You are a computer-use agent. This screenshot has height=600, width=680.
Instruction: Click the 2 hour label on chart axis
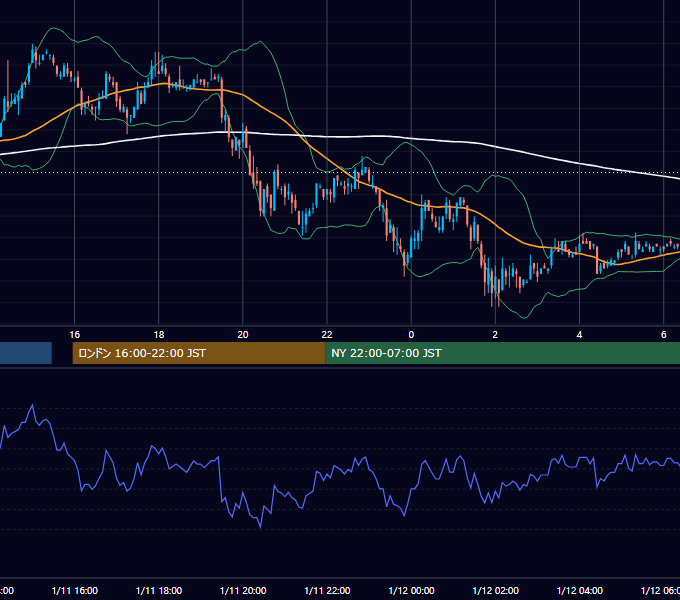(x=495, y=335)
